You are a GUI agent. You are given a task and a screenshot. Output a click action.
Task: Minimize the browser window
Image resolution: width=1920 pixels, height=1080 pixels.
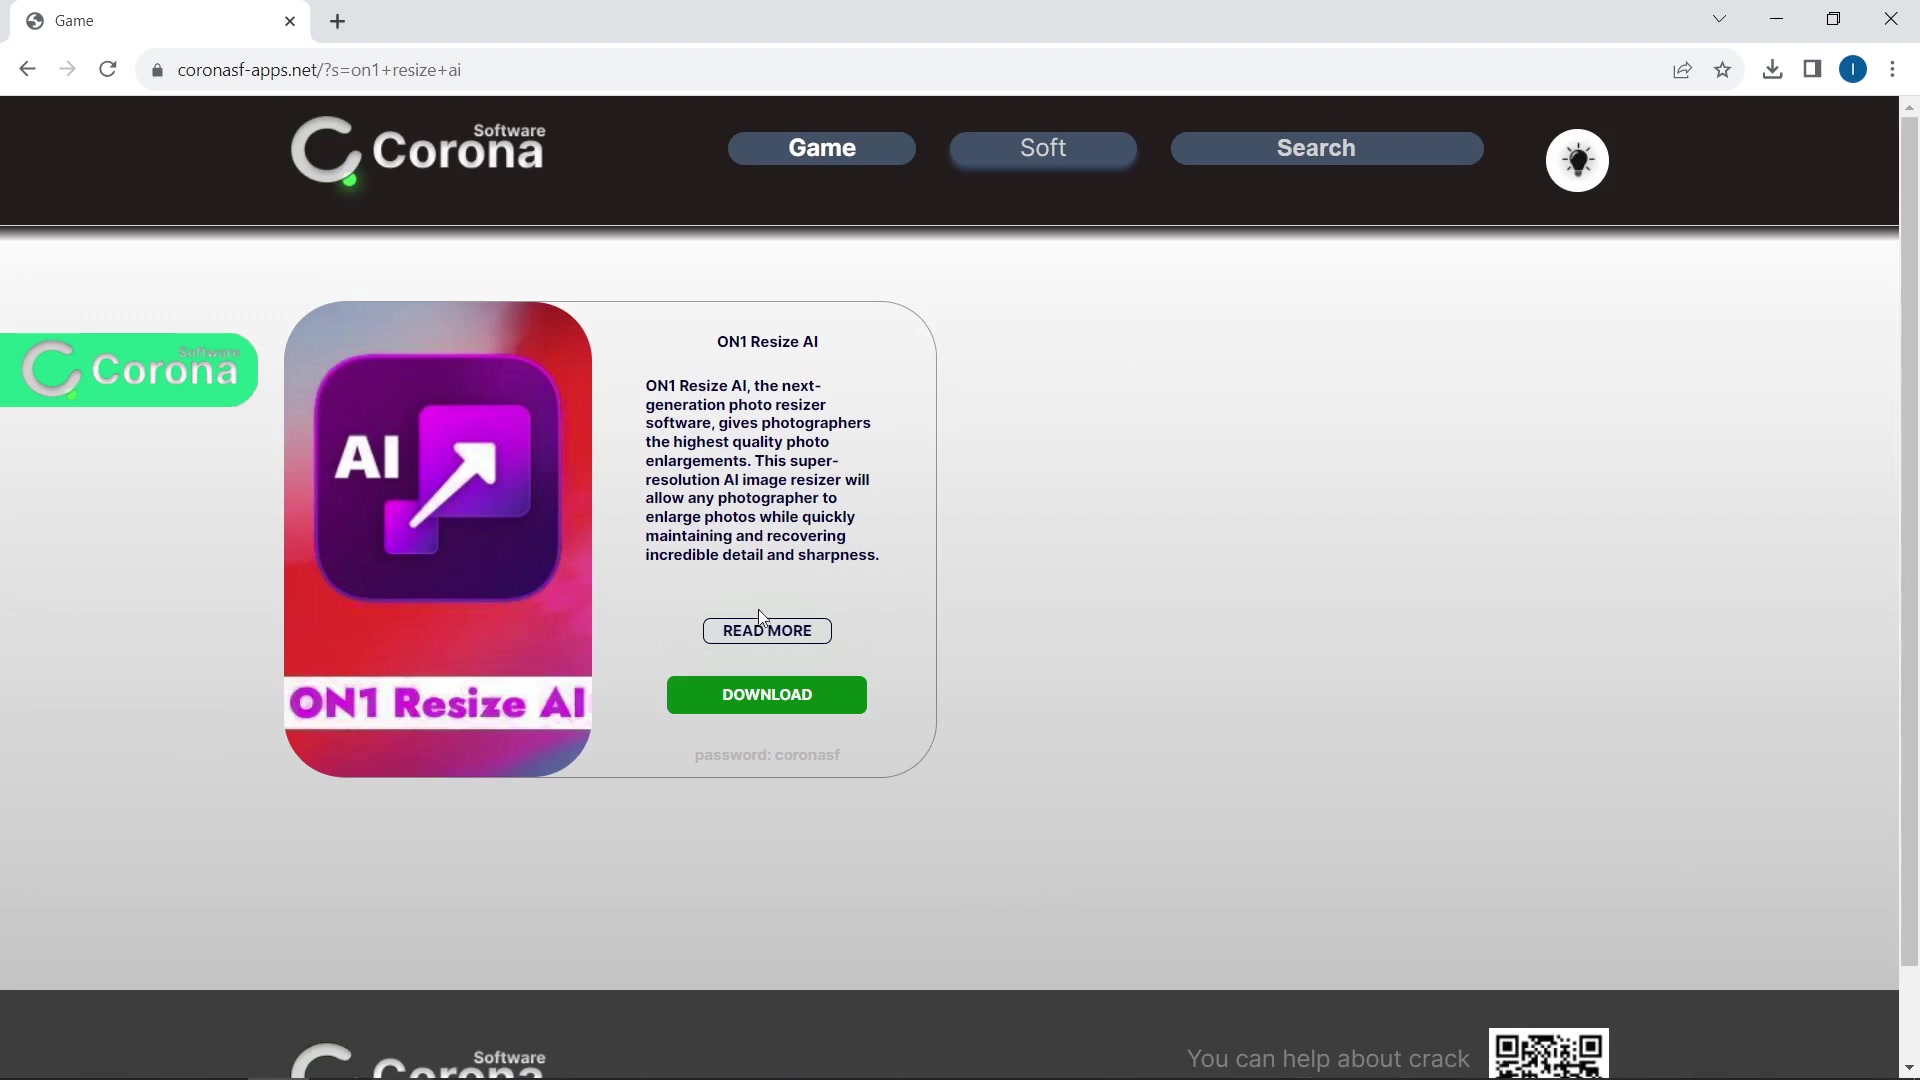(x=1776, y=19)
